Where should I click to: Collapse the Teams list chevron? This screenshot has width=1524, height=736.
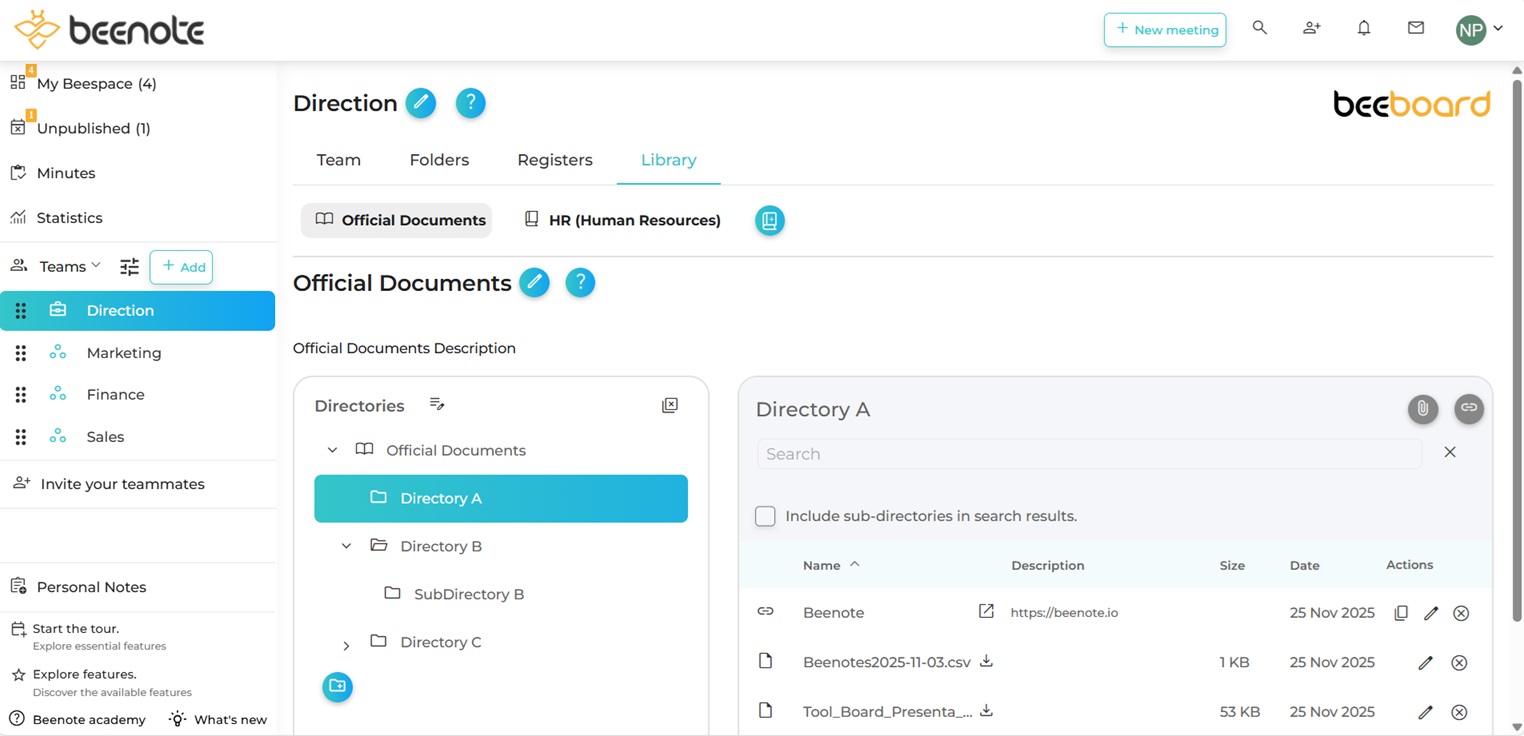point(96,265)
